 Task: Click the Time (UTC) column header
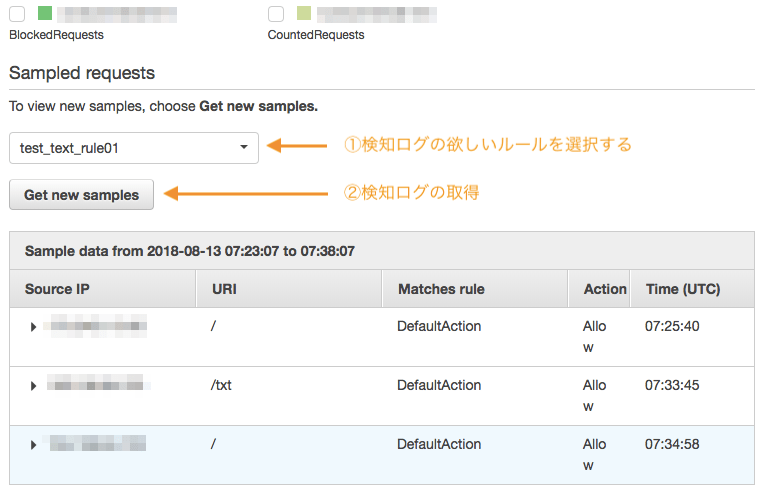pyautogui.click(x=682, y=289)
